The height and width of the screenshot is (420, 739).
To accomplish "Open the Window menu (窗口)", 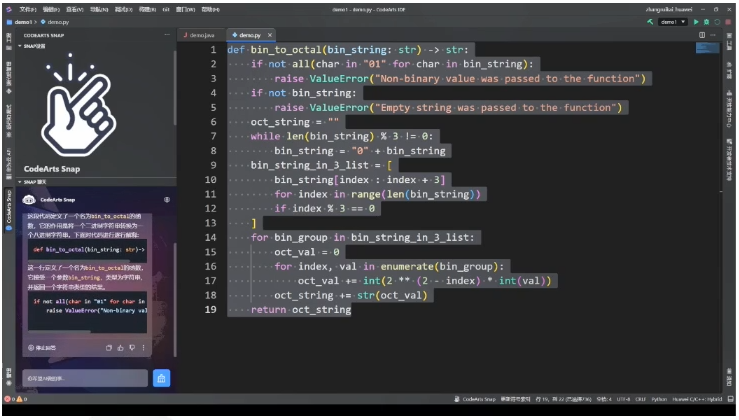I will tap(185, 9).
